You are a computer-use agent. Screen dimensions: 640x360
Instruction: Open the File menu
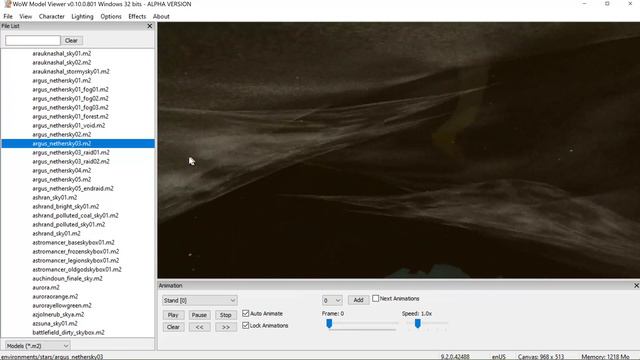click(x=8, y=16)
